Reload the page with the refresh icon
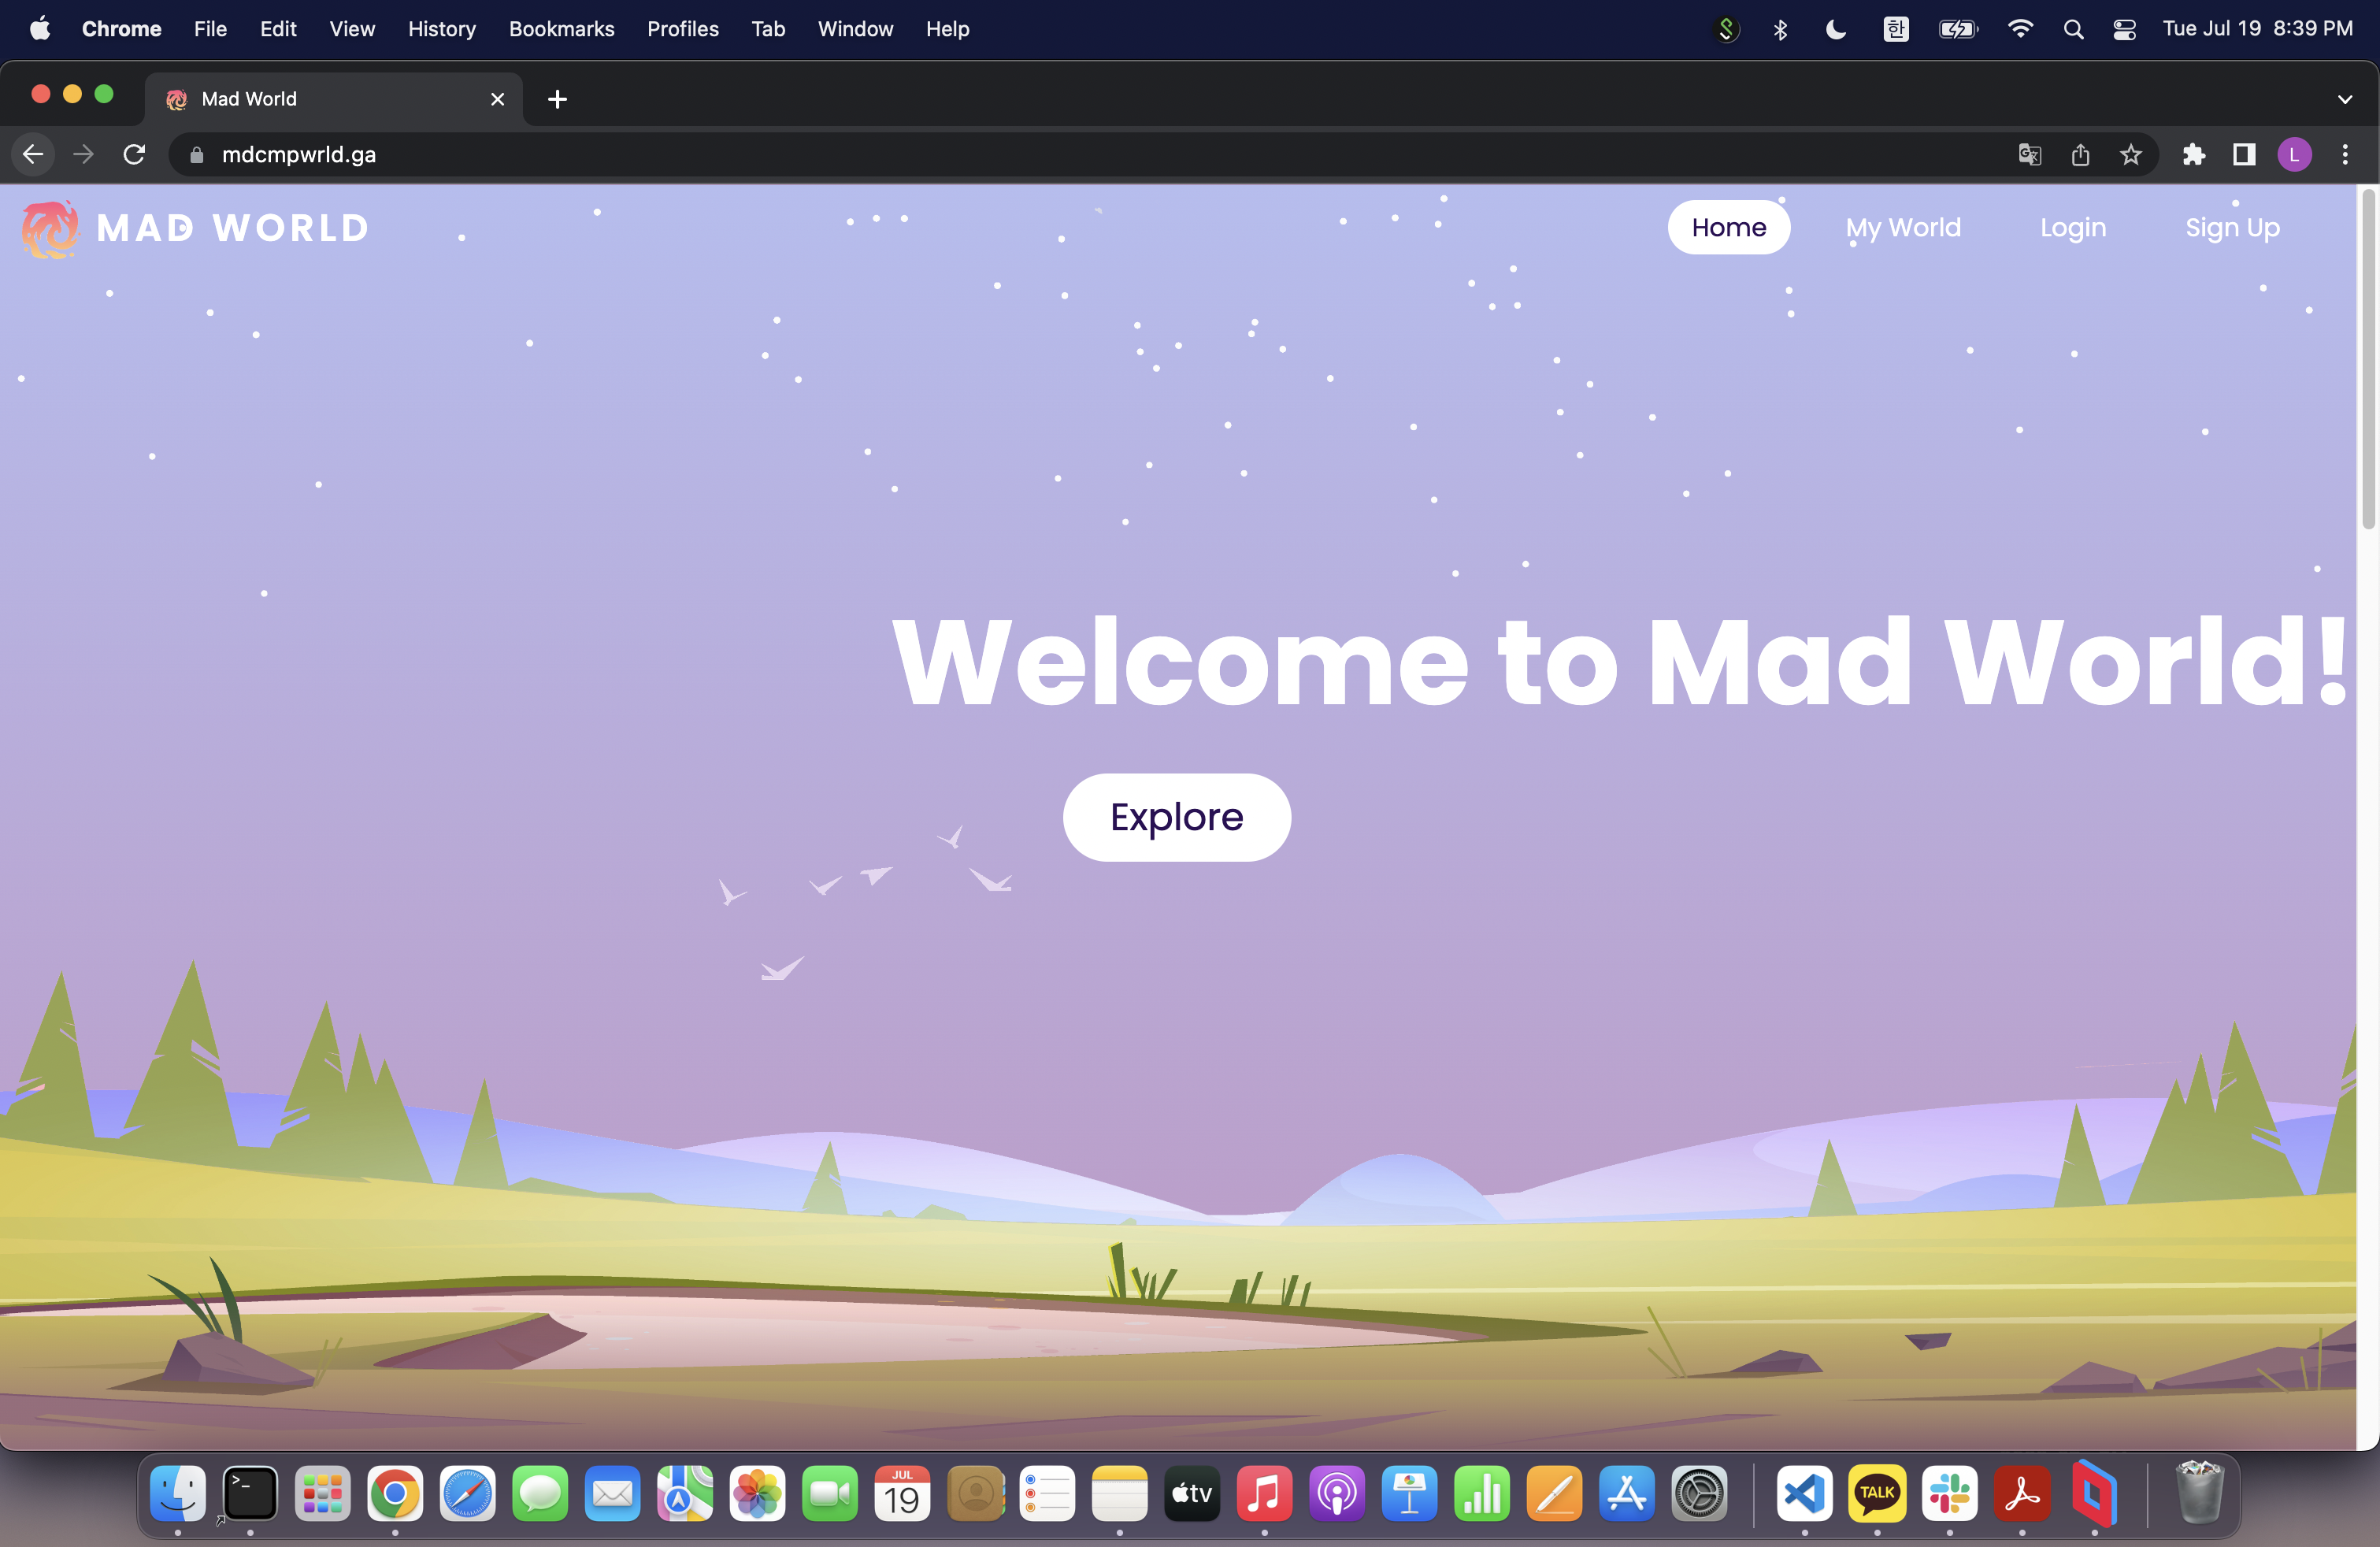This screenshot has height=1547, width=2380. [134, 155]
